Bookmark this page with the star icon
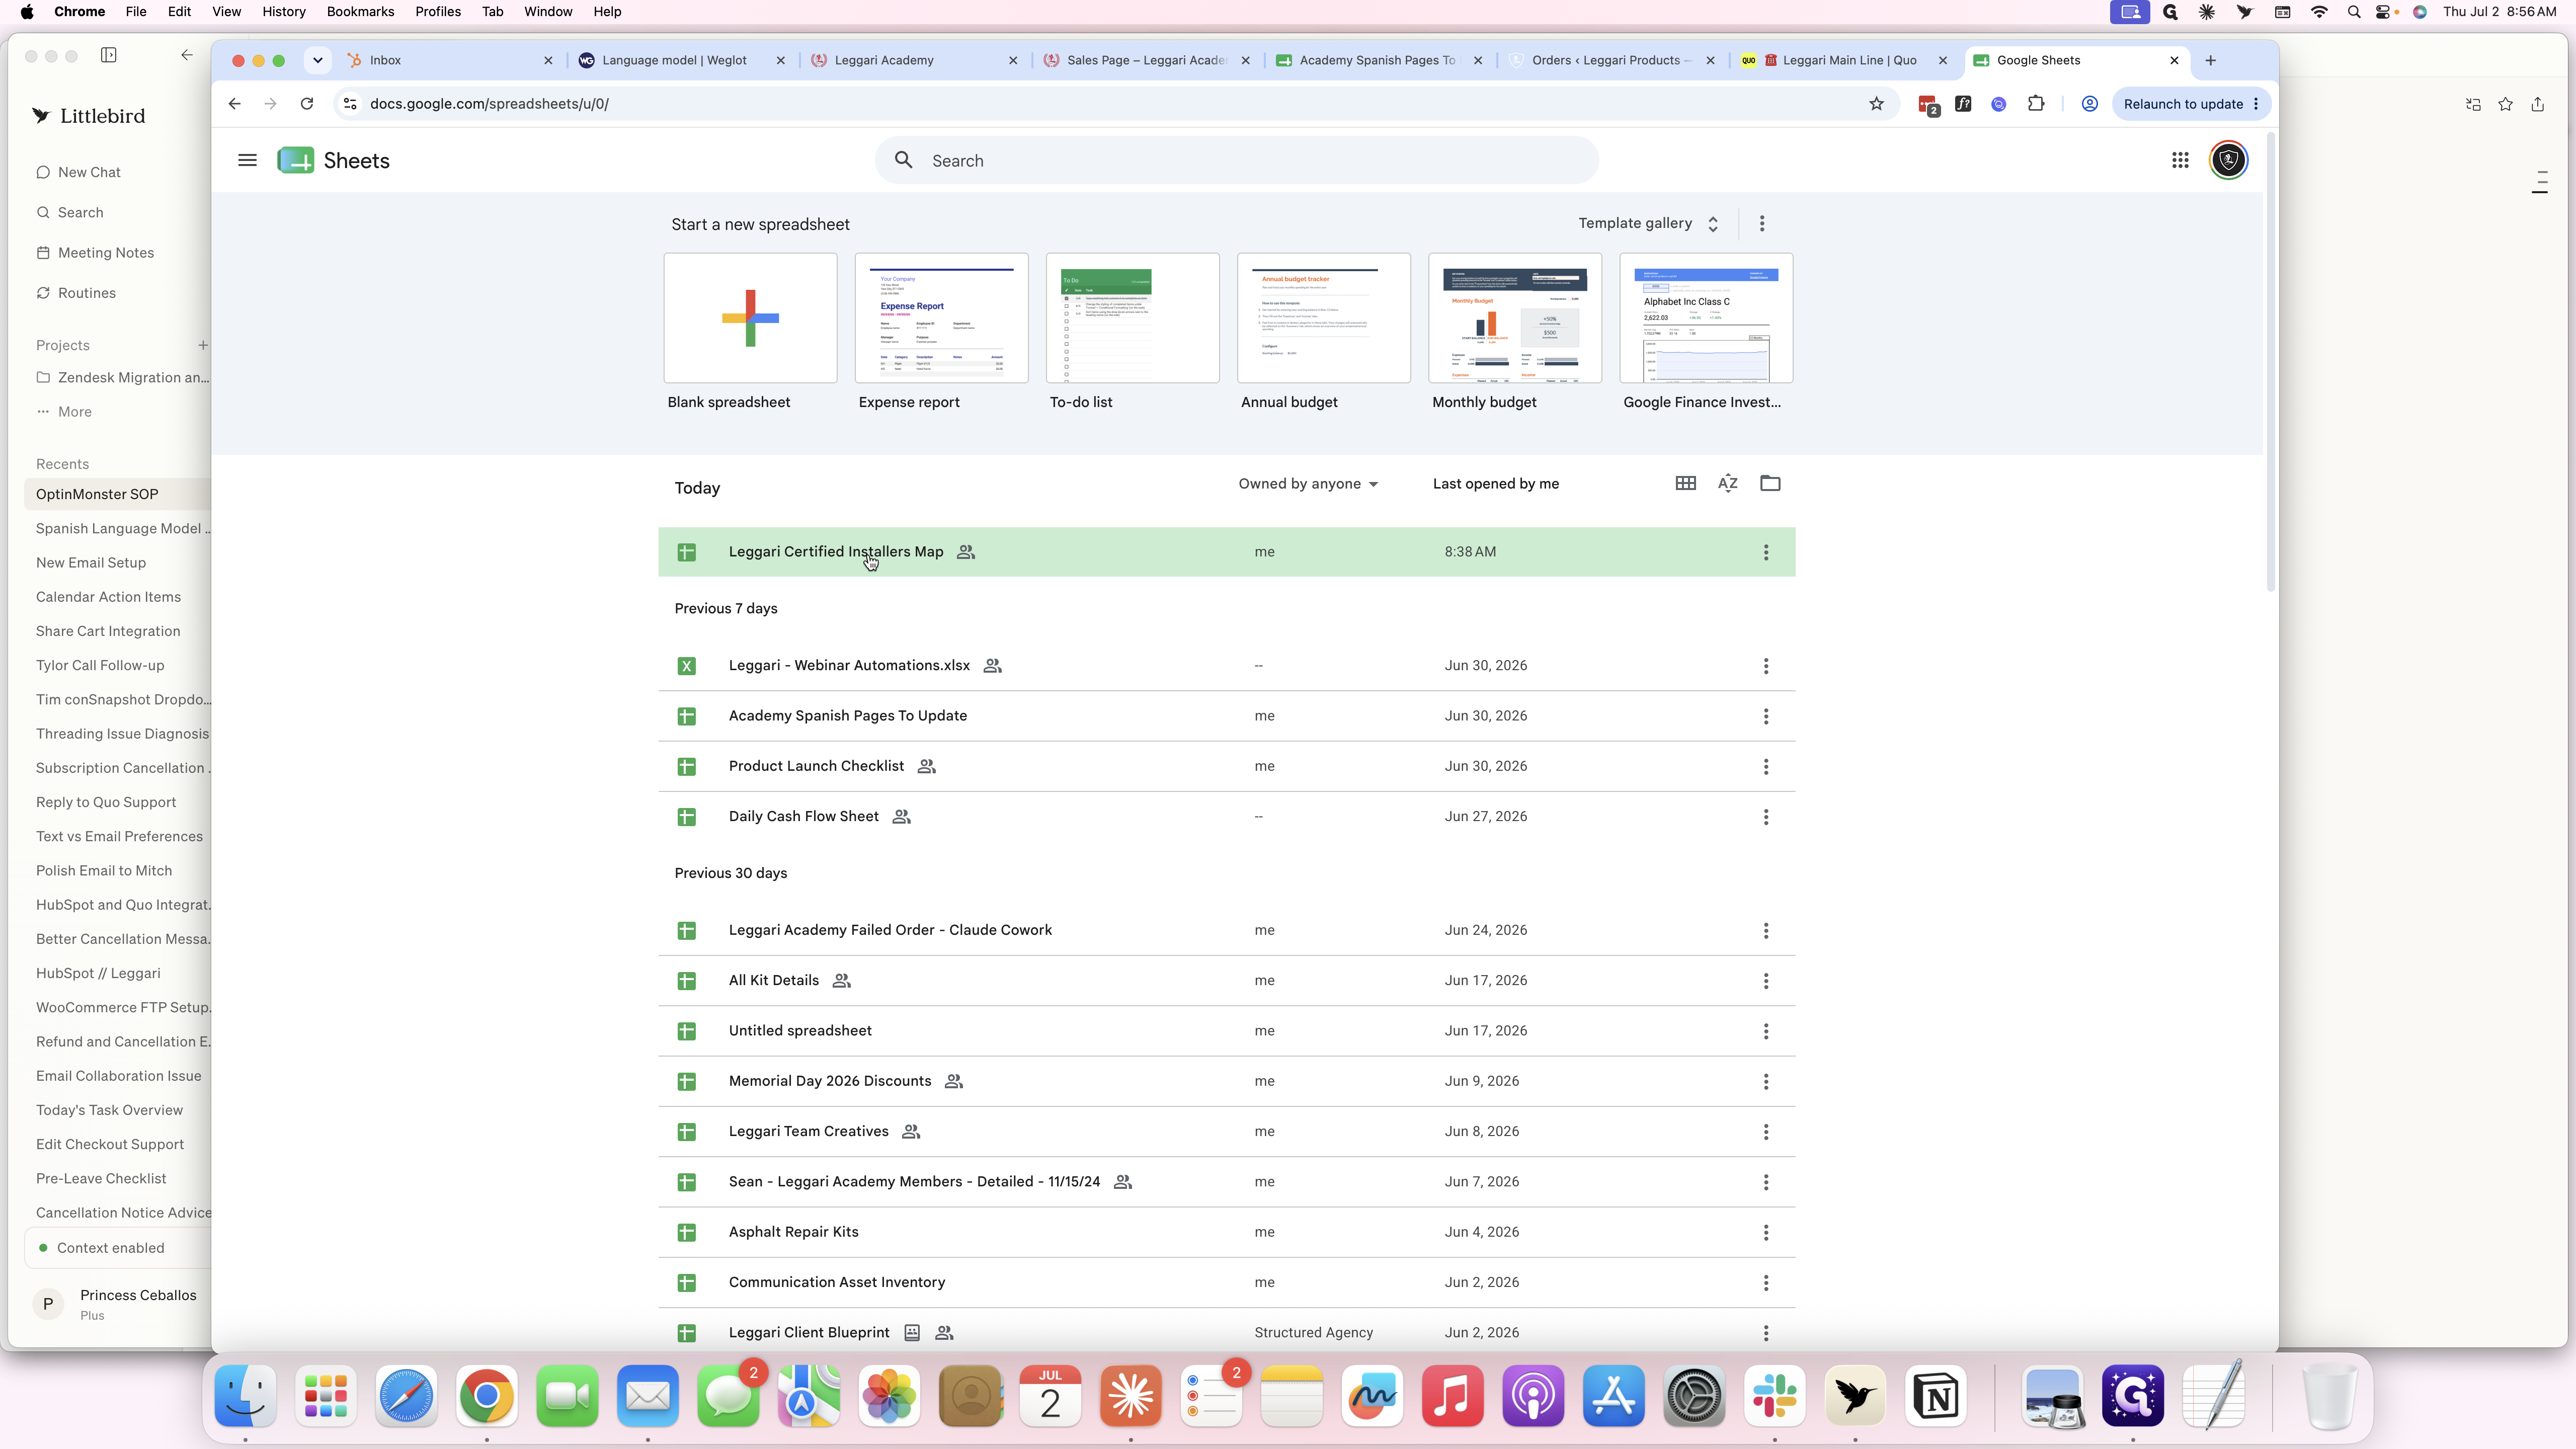Image resolution: width=2576 pixels, height=1449 pixels. tap(1876, 104)
